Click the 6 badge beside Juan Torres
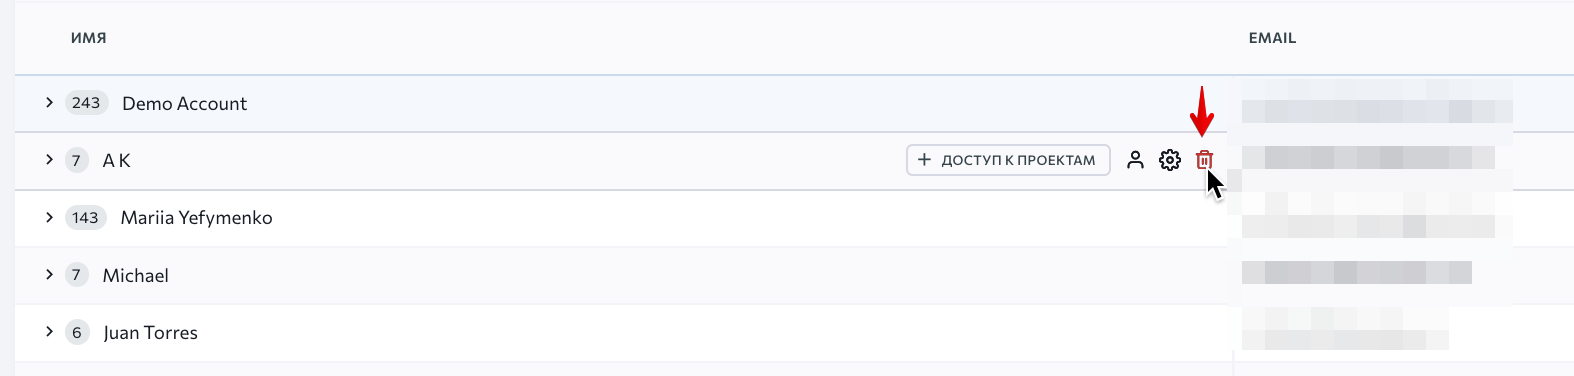Image resolution: width=1574 pixels, height=376 pixels. [77, 332]
